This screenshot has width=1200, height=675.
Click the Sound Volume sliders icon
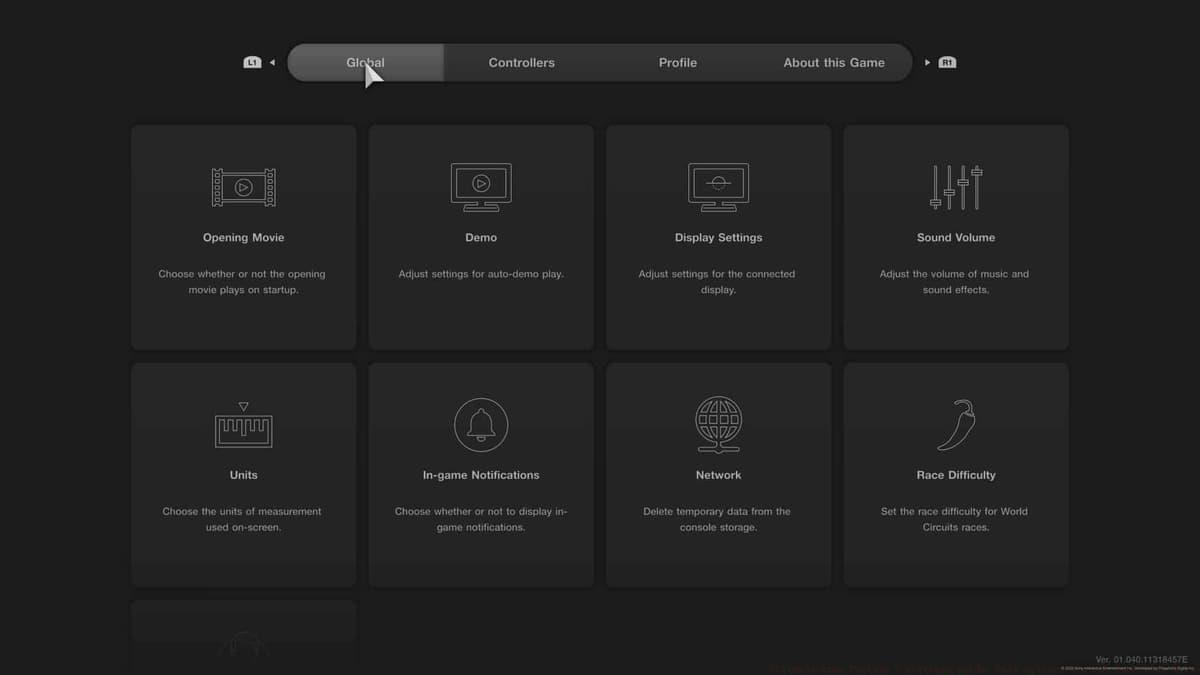click(956, 187)
